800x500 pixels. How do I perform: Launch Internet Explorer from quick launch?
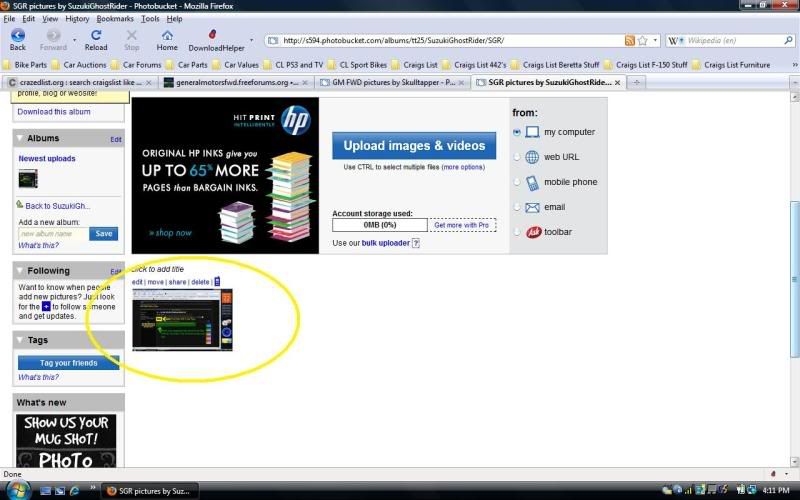[74, 491]
